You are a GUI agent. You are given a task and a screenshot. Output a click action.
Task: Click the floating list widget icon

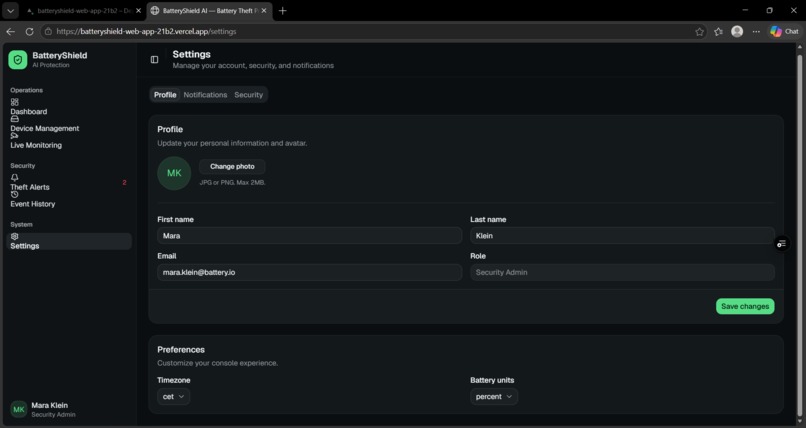(781, 244)
